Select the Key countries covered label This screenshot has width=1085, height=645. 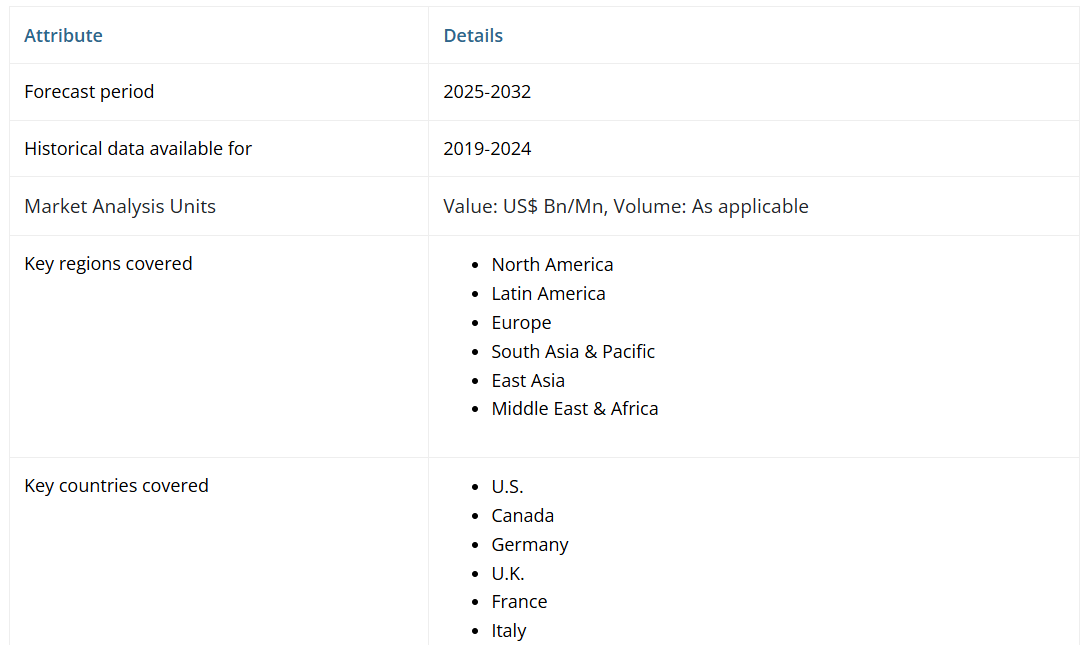tap(116, 486)
